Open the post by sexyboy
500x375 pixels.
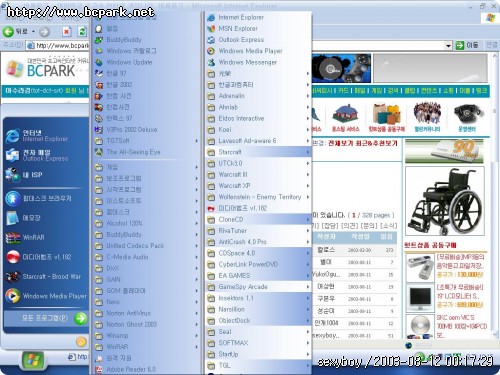326,335
